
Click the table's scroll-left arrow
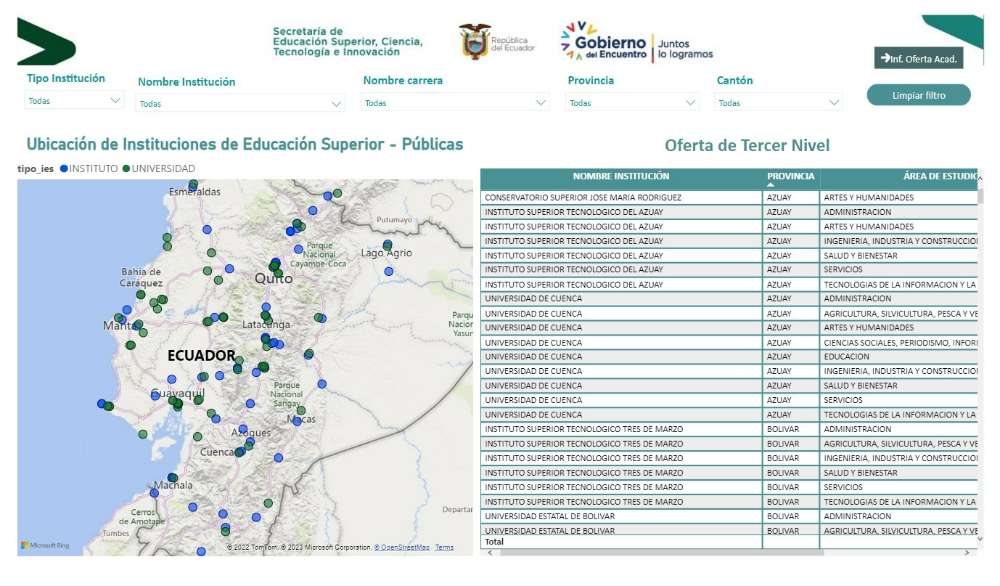pos(489,553)
